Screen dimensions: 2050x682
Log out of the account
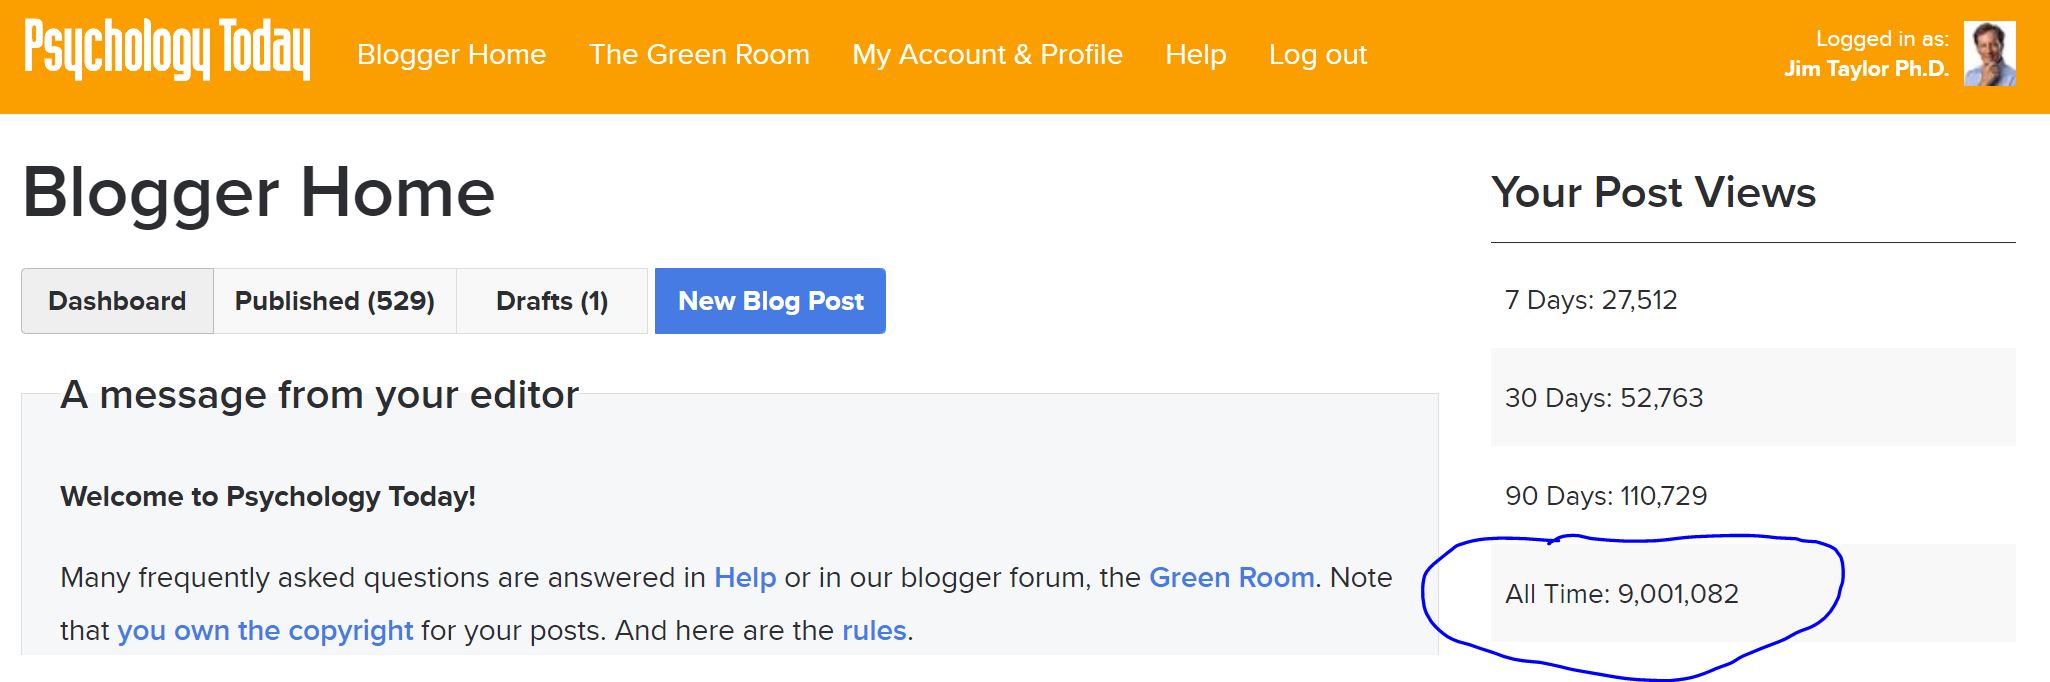tap(1317, 54)
